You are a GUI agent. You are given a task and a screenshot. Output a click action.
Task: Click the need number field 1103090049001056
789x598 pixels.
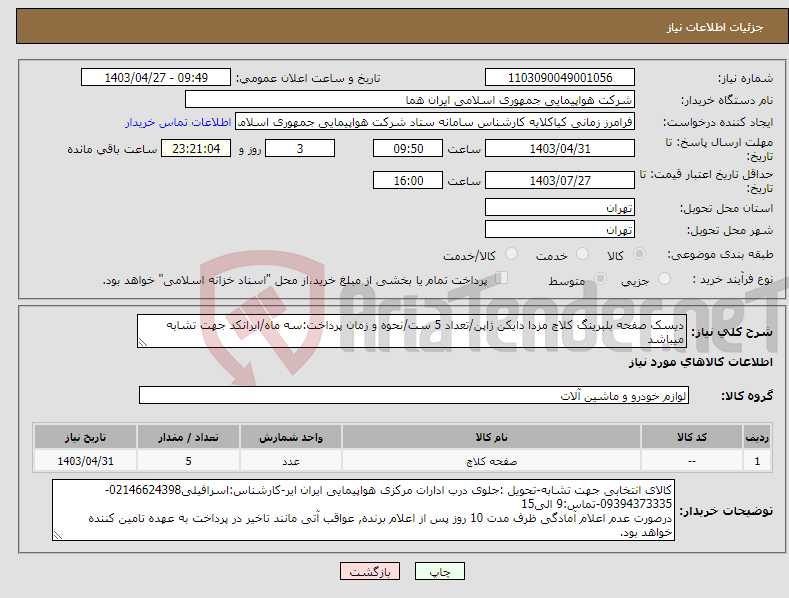(x=560, y=78)
